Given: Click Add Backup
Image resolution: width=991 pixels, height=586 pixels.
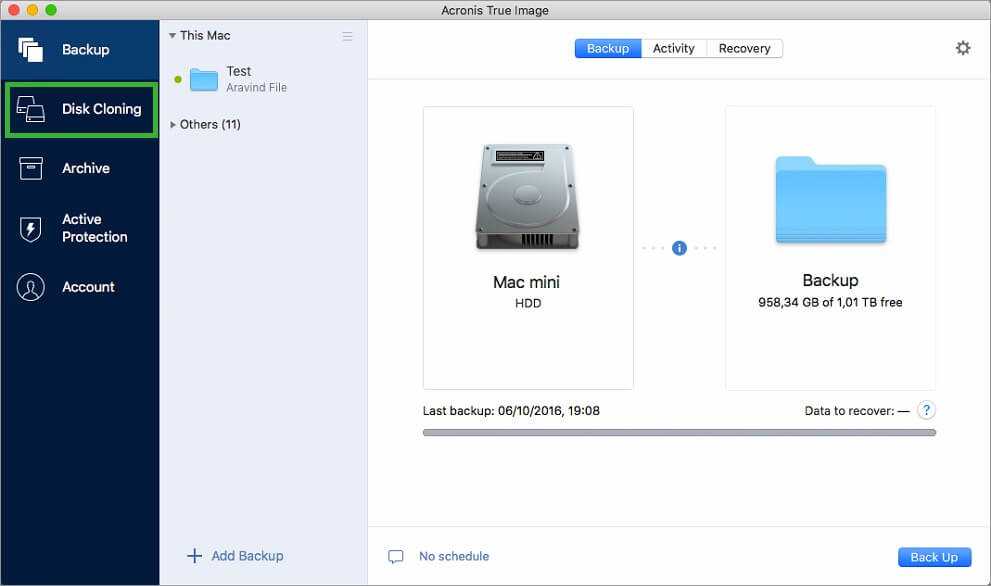Looking at the screenshot, I should [x=236, y=556].
